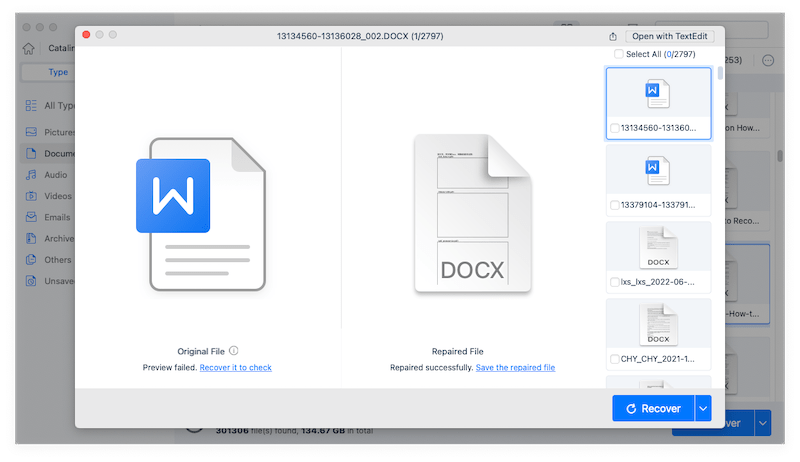Check the lxs_lxs_2022-06-... file checkbox
Viewport: 800px width, 462px height.
(615, 282)
